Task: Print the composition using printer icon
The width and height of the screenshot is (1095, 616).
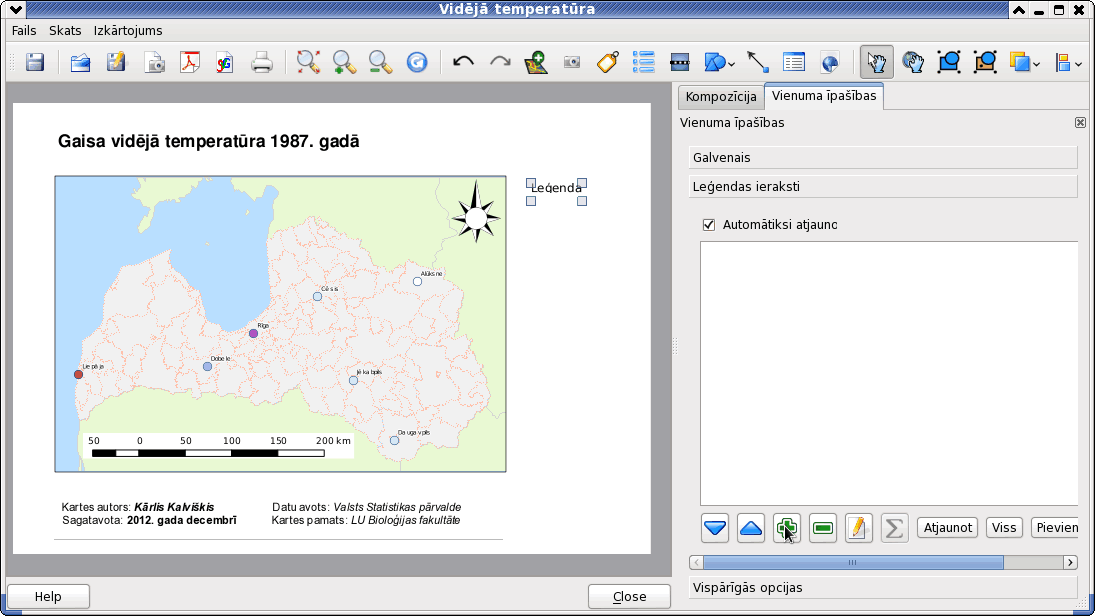Action: point(262,62)
